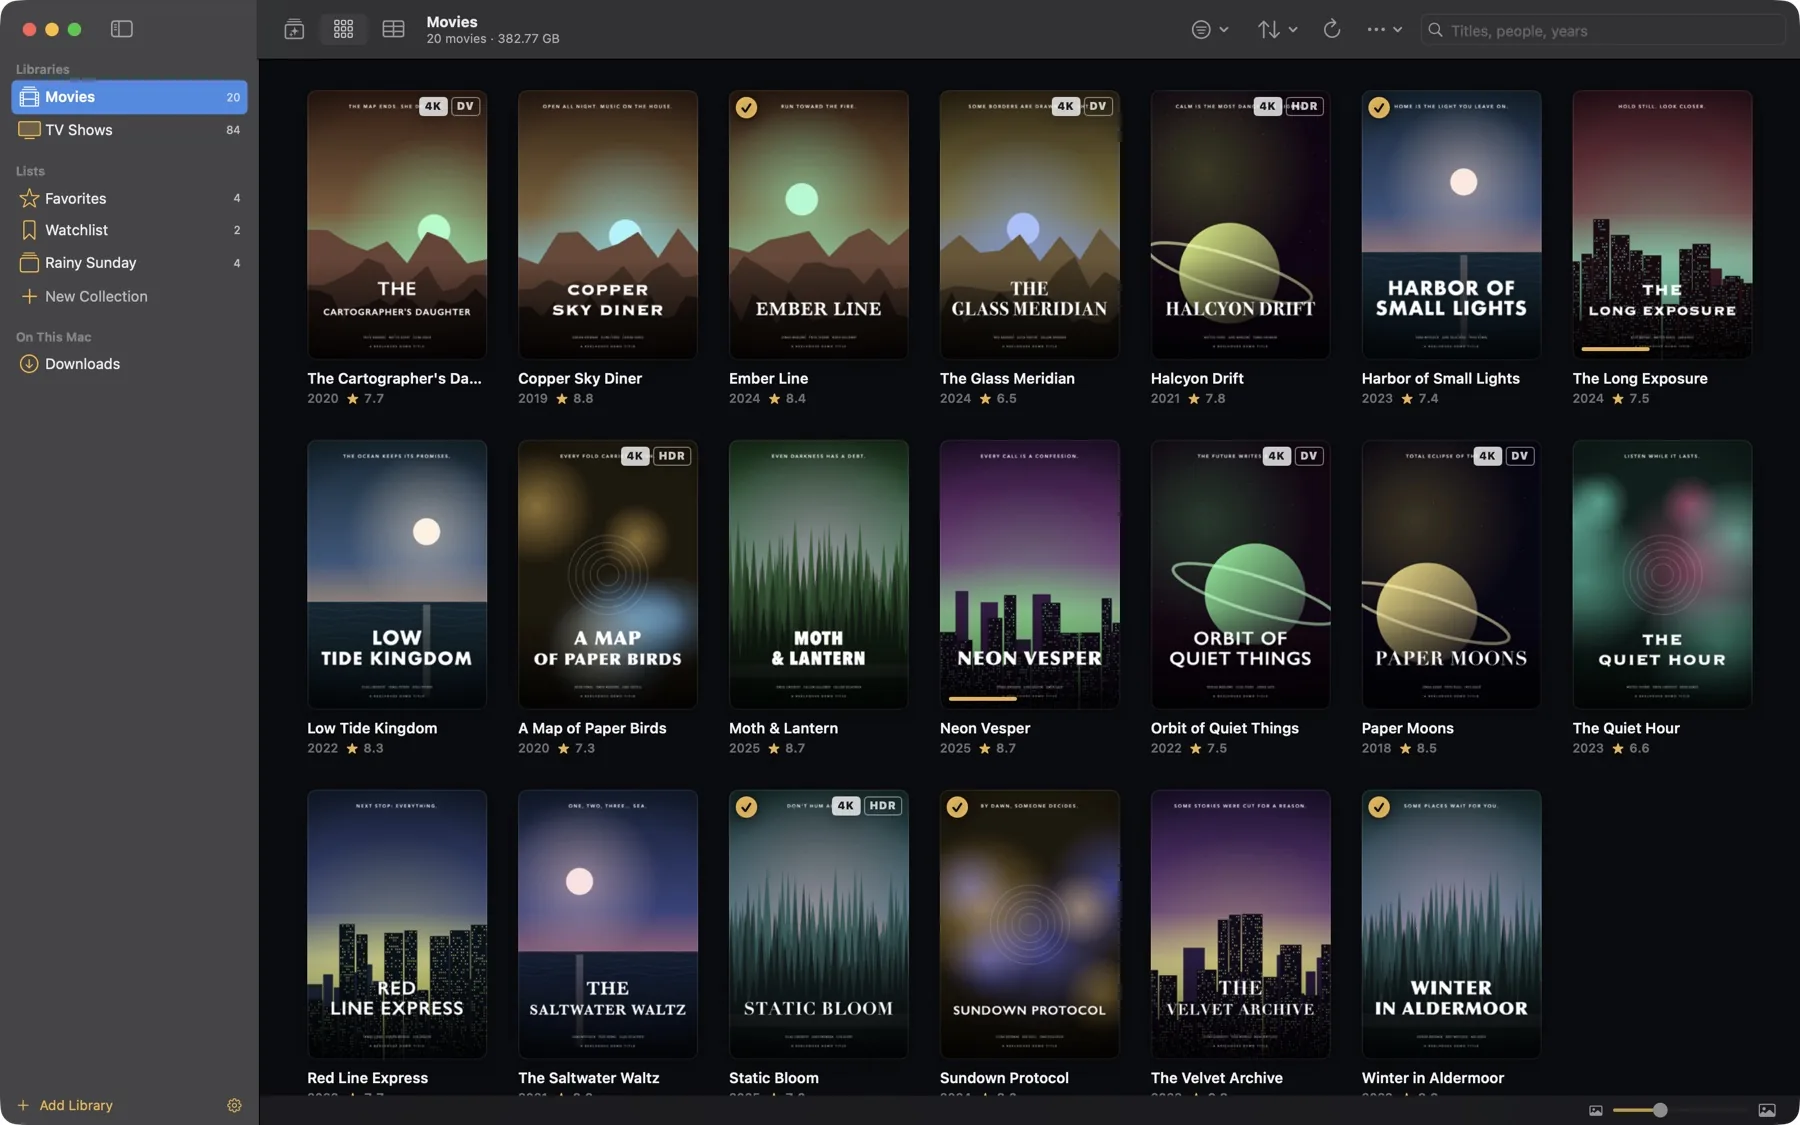Open The Velvet Archive poster

1240,924
